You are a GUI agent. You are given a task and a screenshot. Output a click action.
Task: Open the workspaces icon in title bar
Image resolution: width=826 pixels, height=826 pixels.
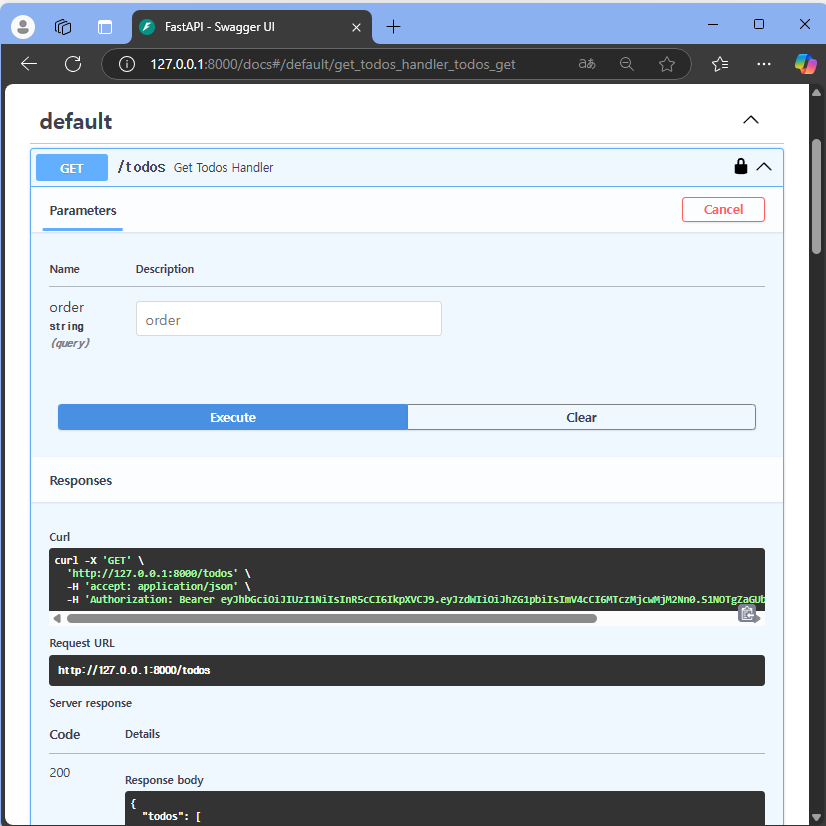tap(63, 26)
